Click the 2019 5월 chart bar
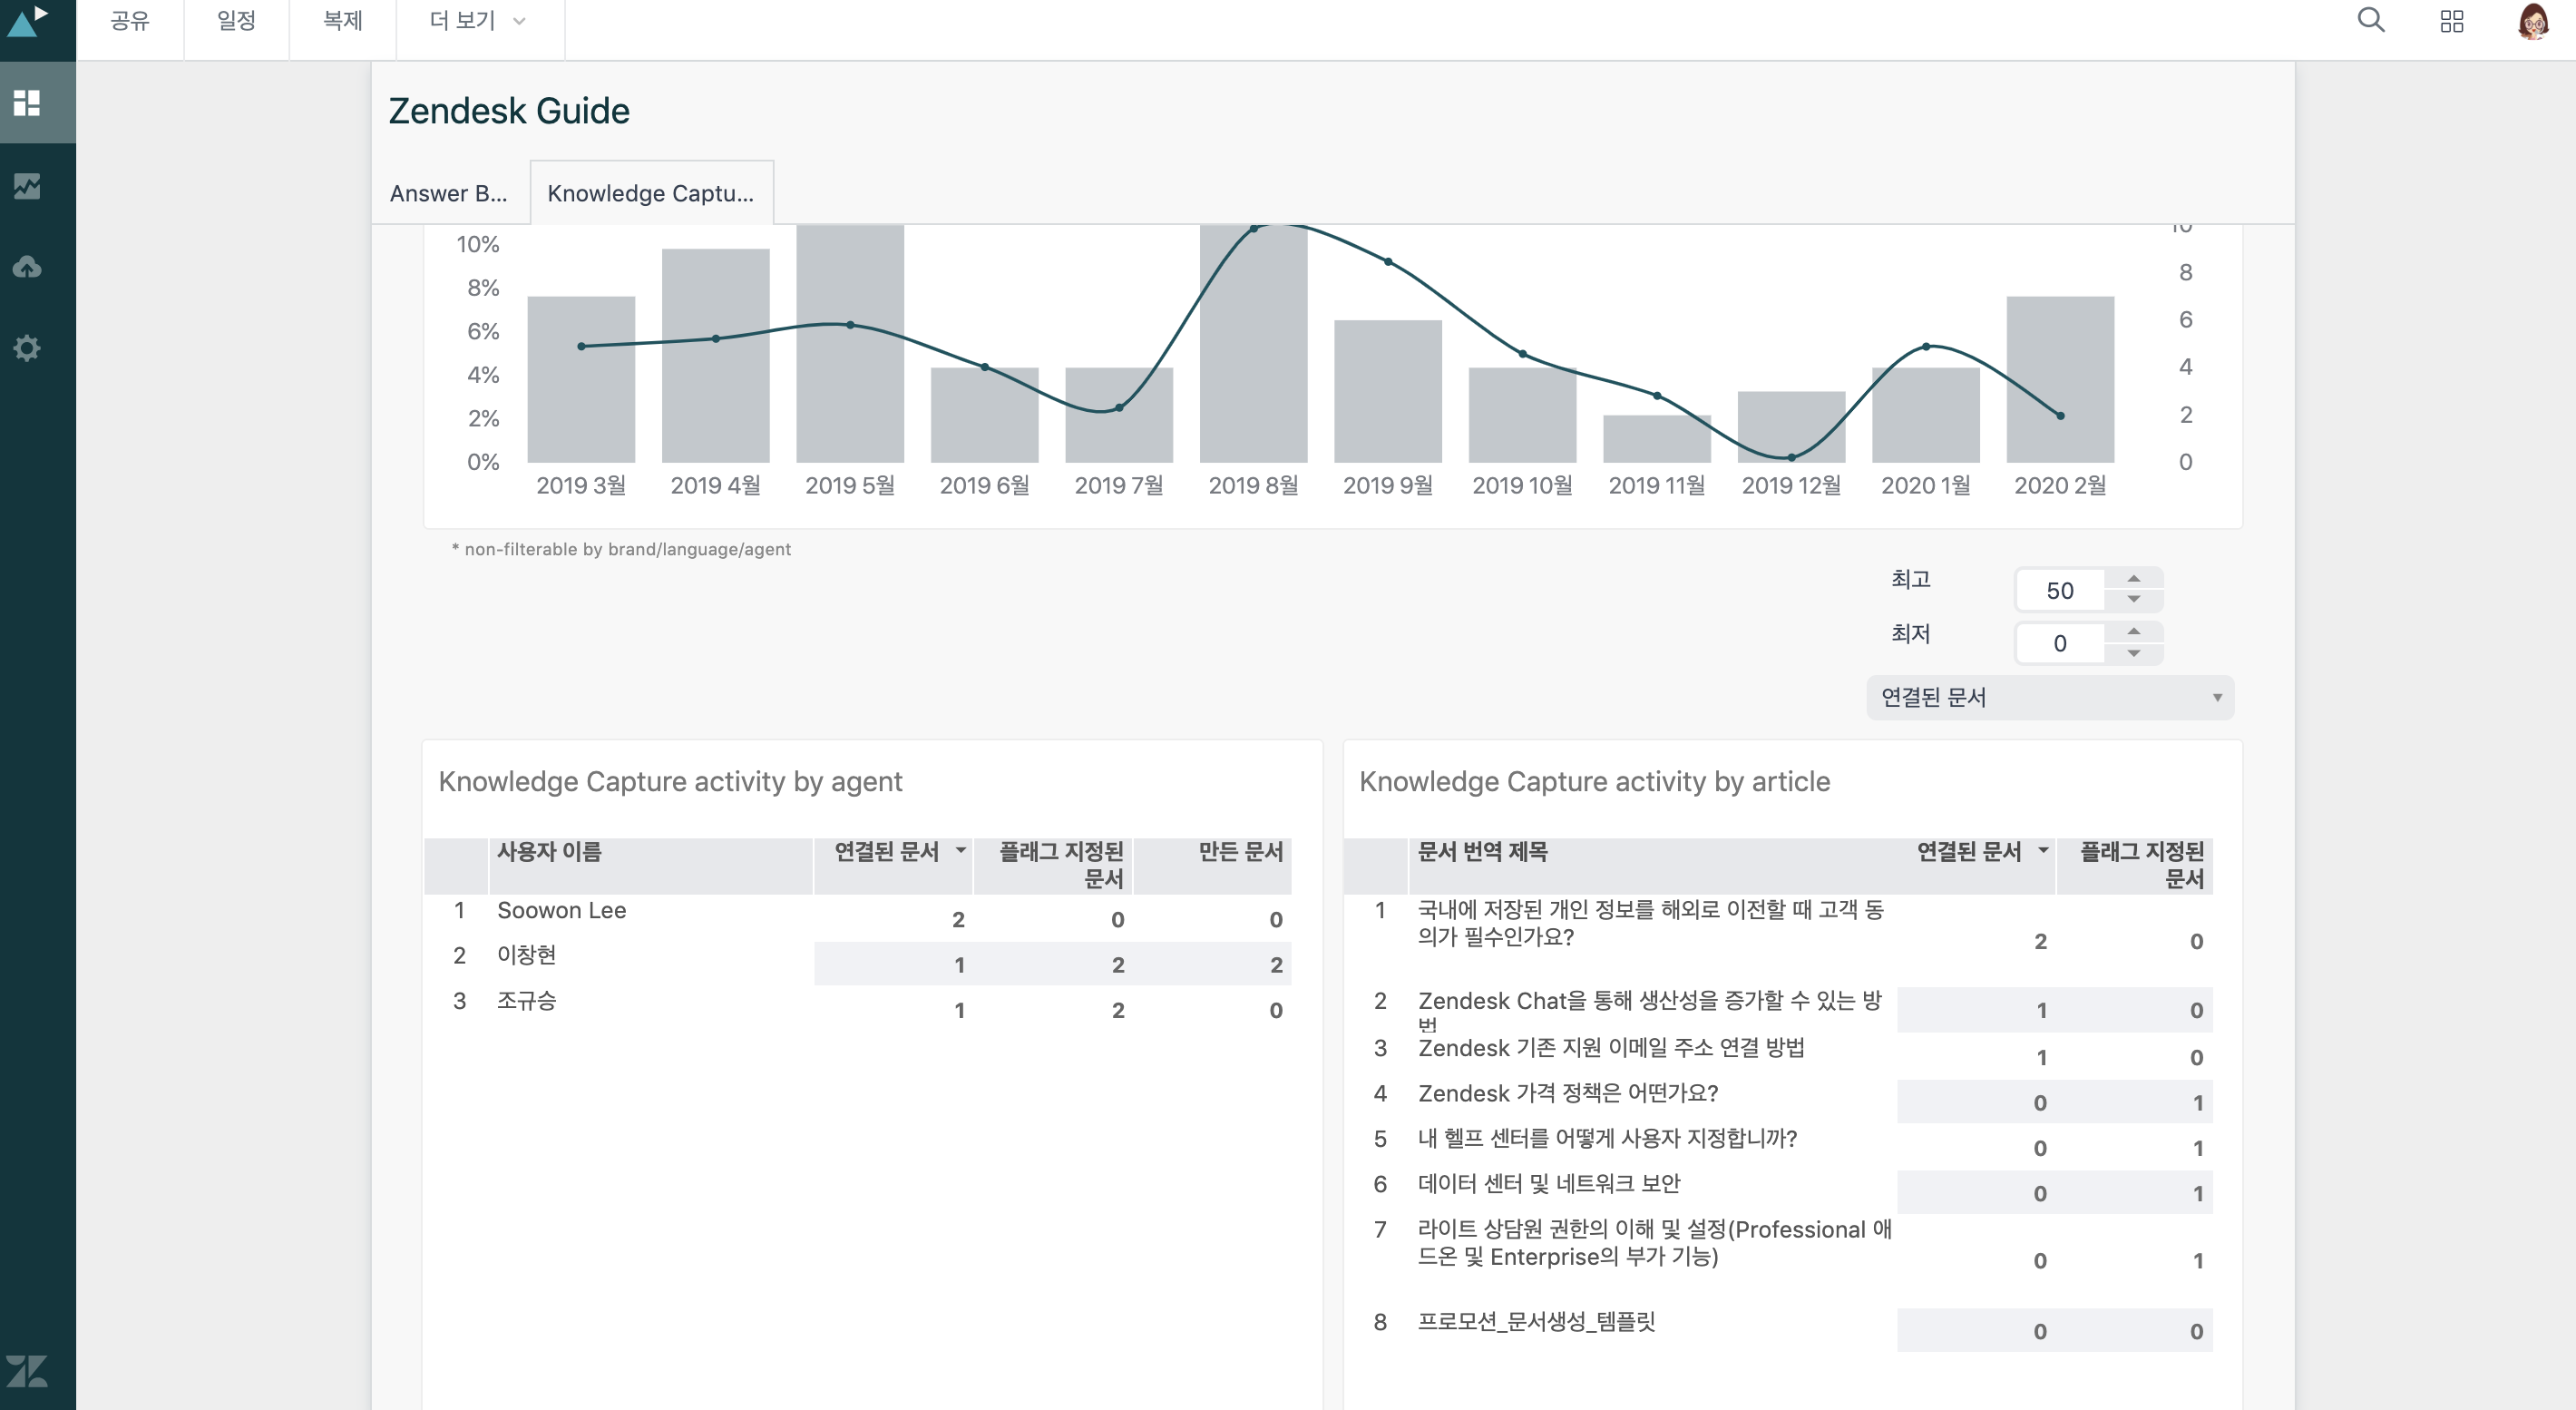Image resolution: width=2576 pixels, height=1410 pixels. 850,343
